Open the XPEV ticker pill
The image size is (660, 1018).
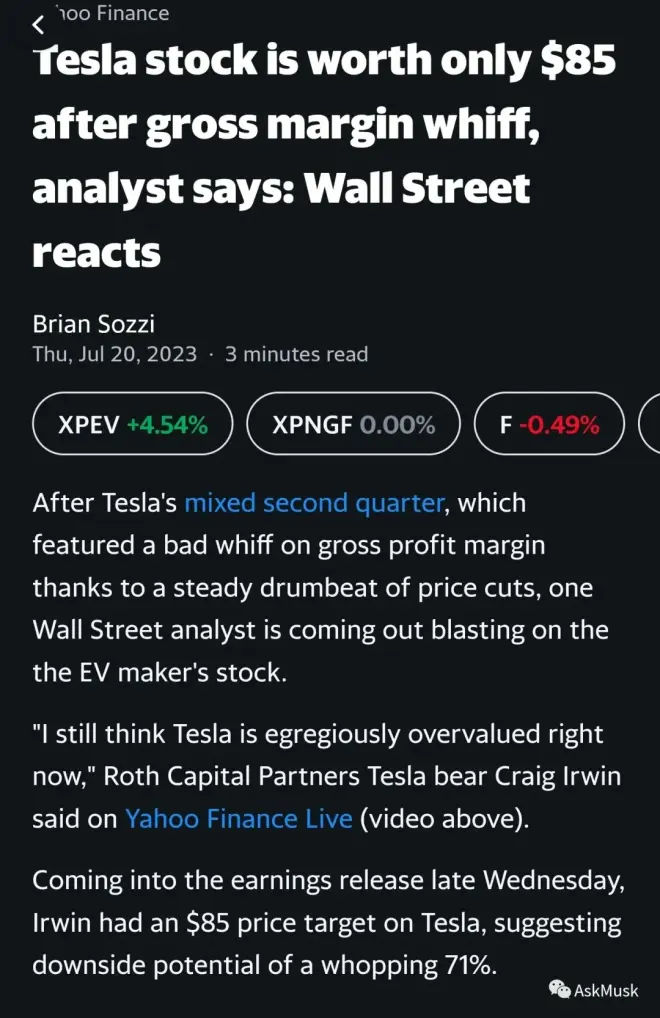(132, 425)
